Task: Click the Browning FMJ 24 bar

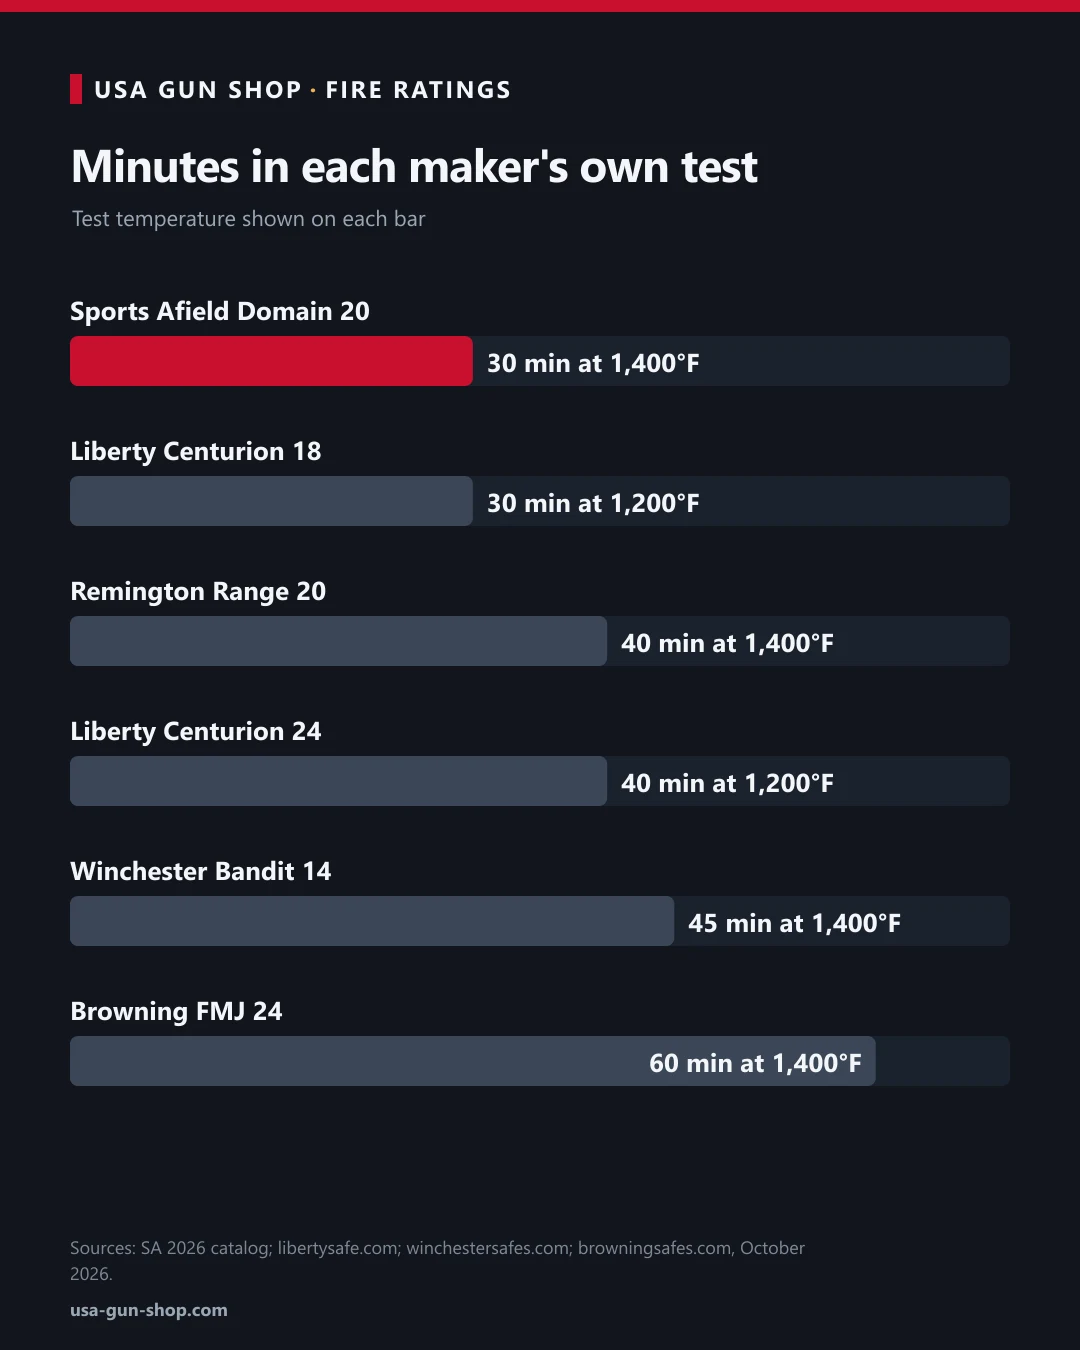Action: pyautogui.click(x=473, y=1061)
